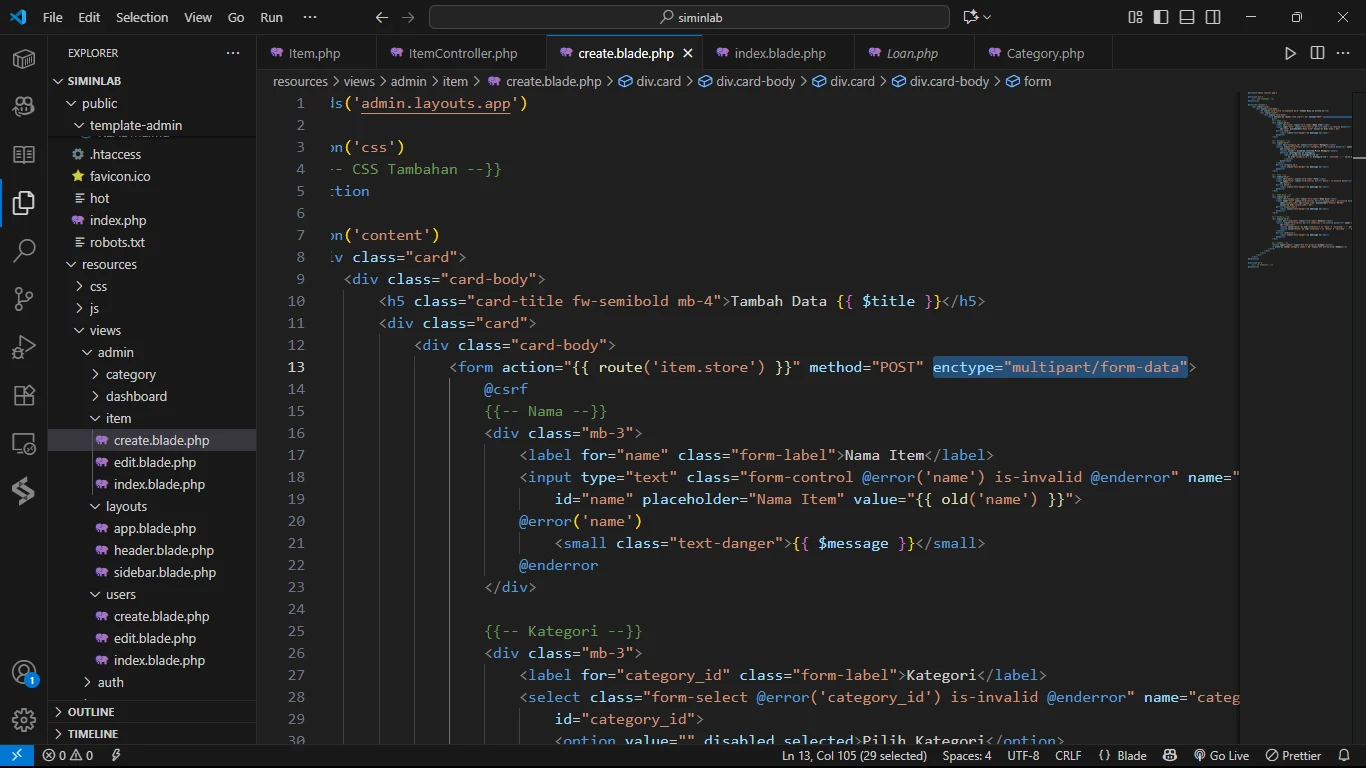Collapse the users folder

(x=120, y=594)
